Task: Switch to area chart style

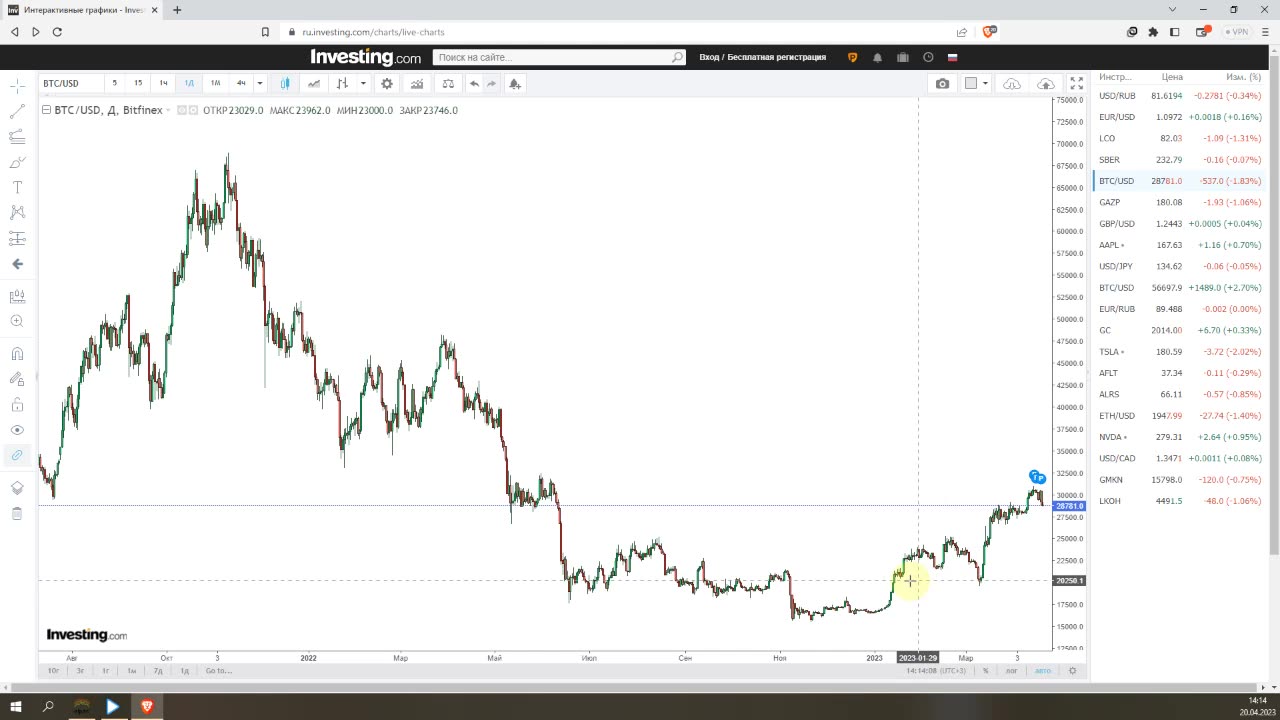Action: click(x=315, y=83)
